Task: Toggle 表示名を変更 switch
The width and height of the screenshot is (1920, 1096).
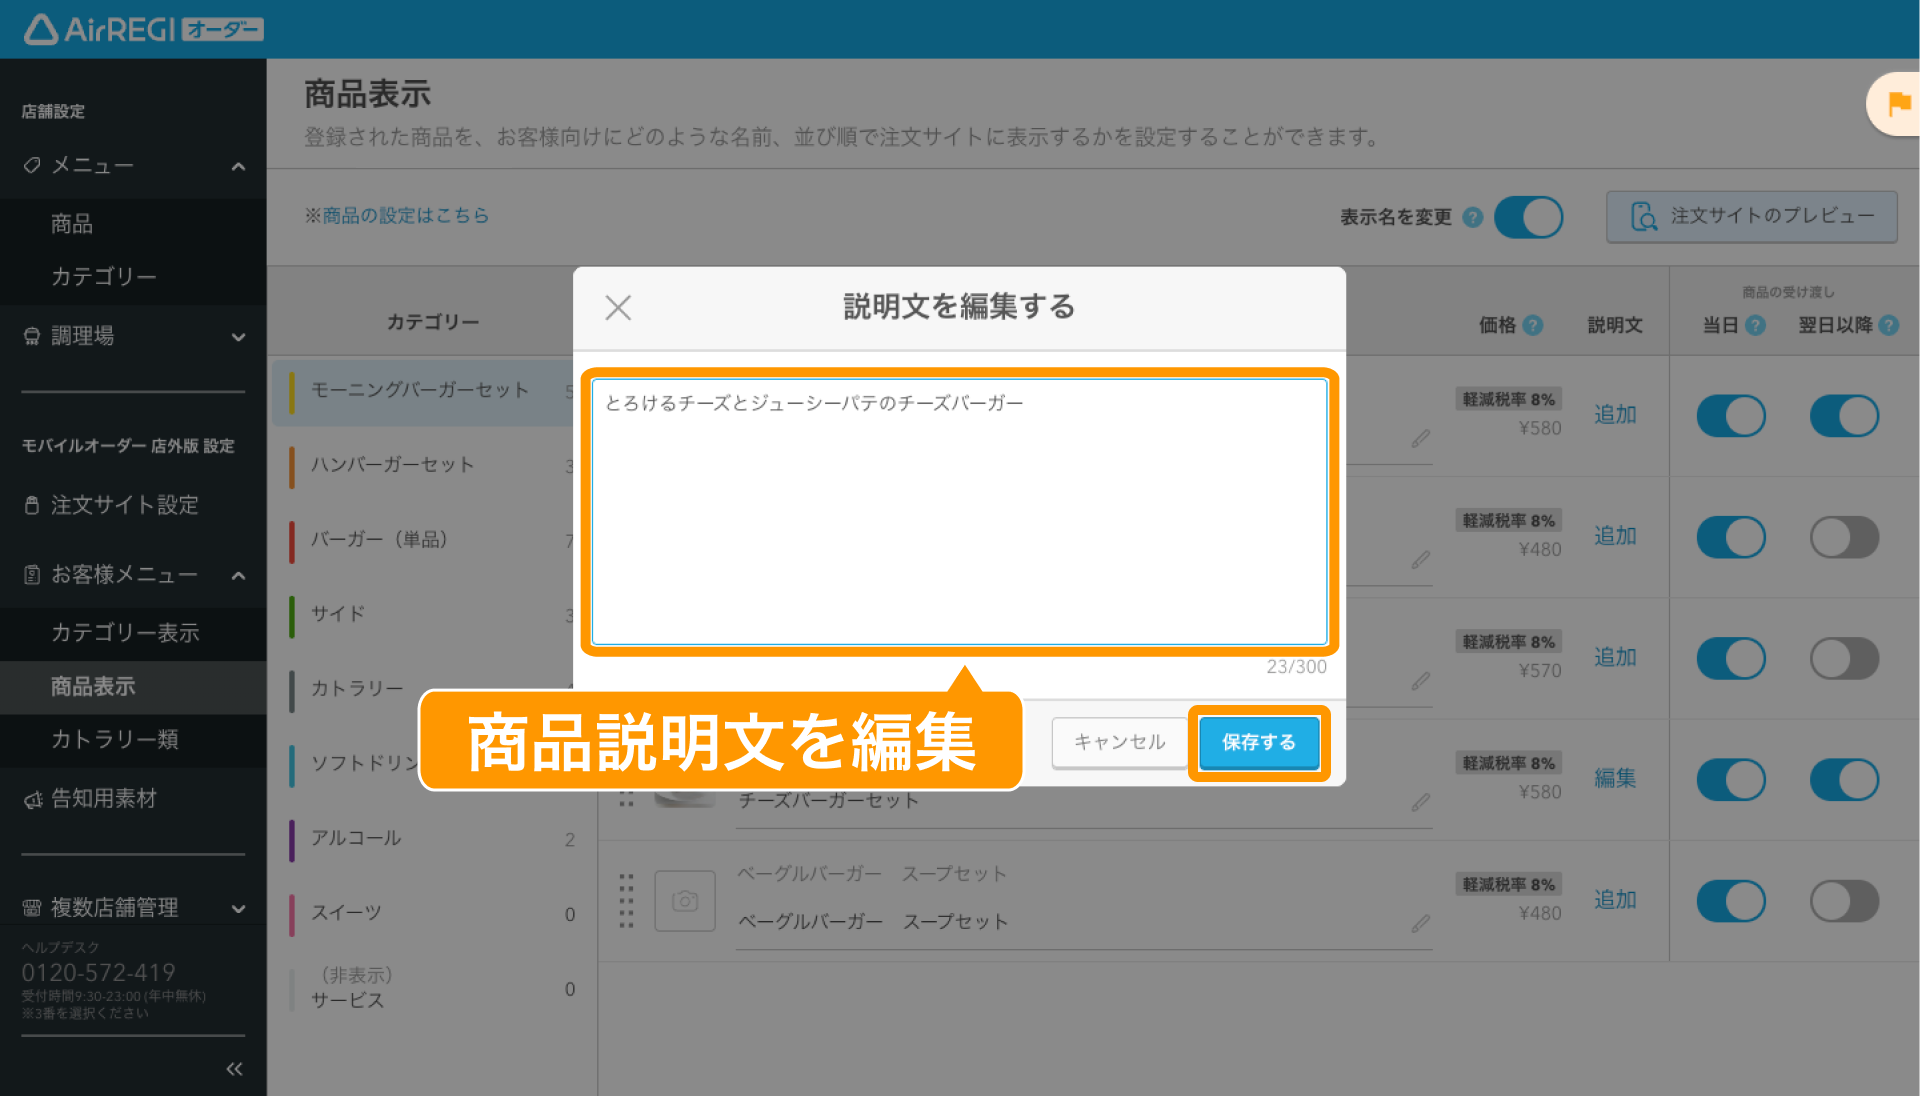Action: (x=1528, y=217)
